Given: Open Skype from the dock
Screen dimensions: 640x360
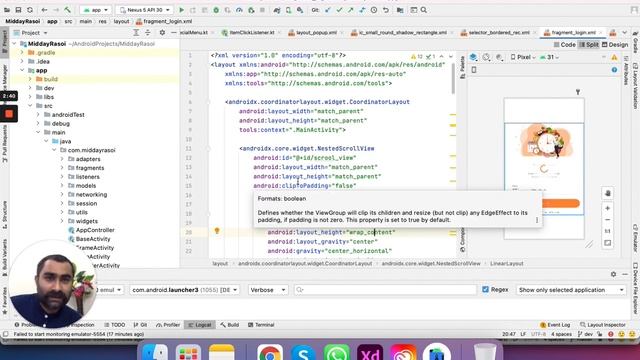Looking at the screenshot, I should (x=303, y=353).
